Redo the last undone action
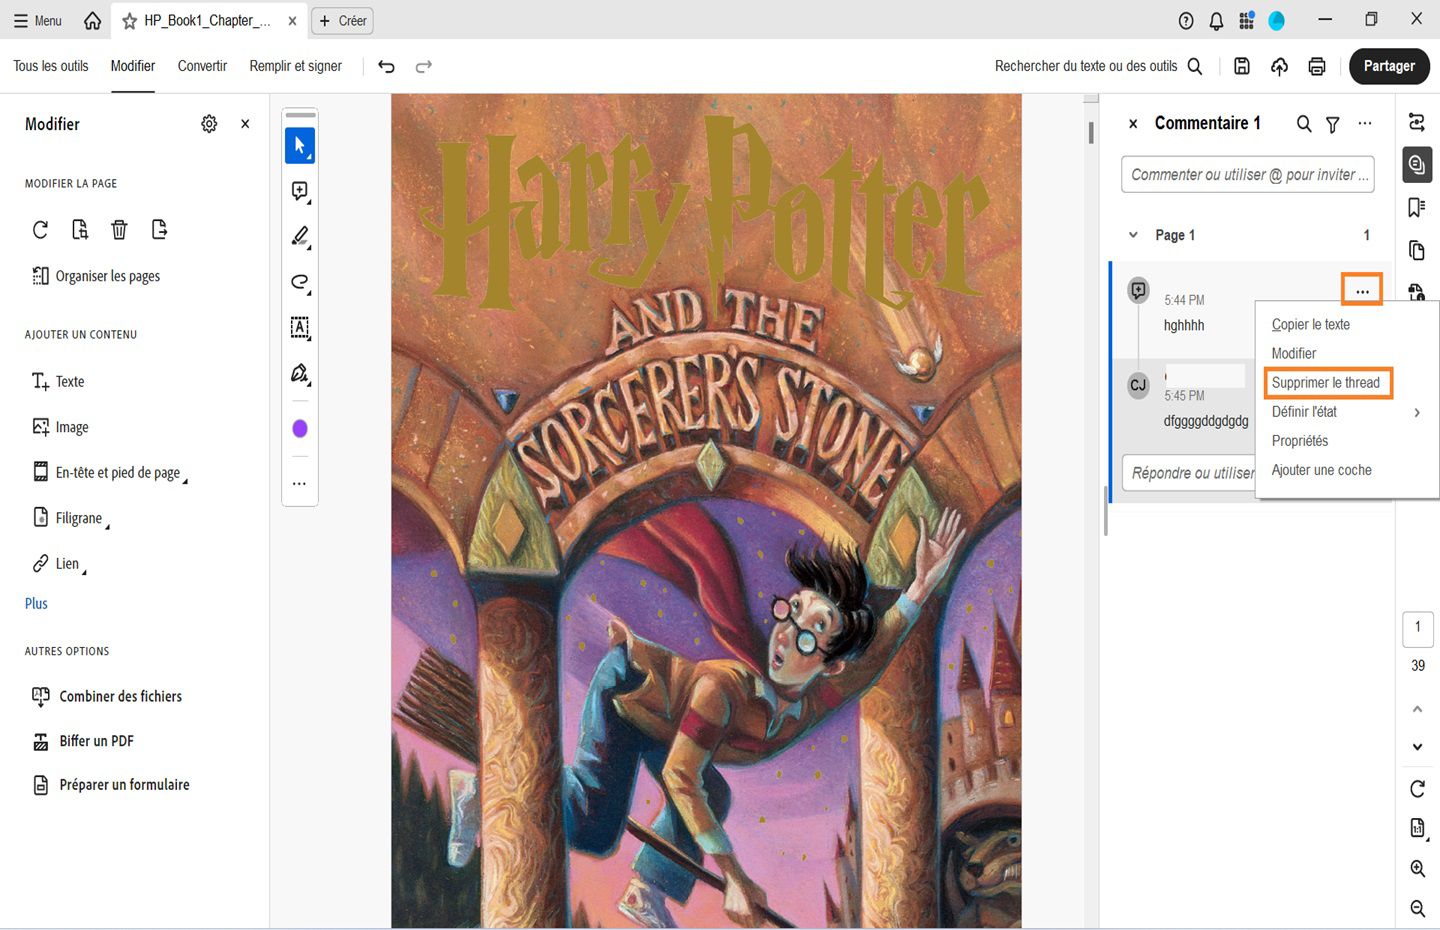The height and width of the screenshot is (930, 1440). click(424, 66)
